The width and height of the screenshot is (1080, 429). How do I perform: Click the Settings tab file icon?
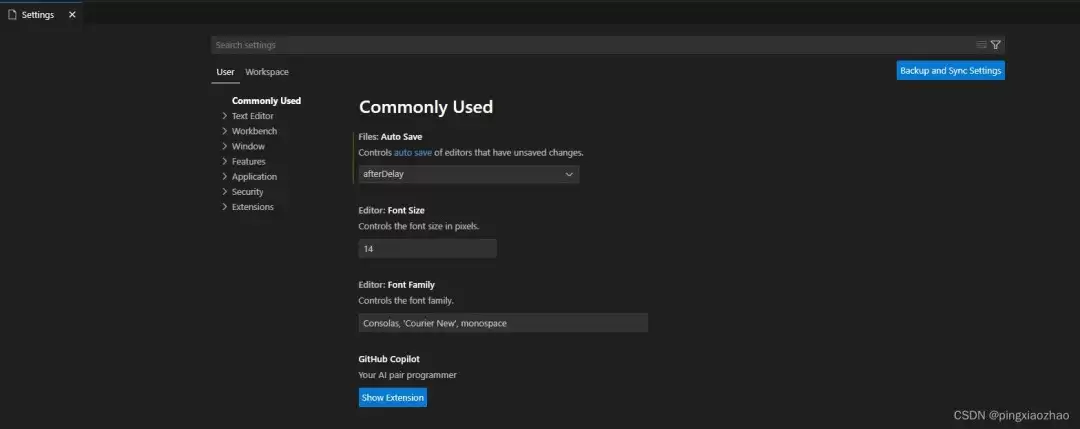coord(12,15)
